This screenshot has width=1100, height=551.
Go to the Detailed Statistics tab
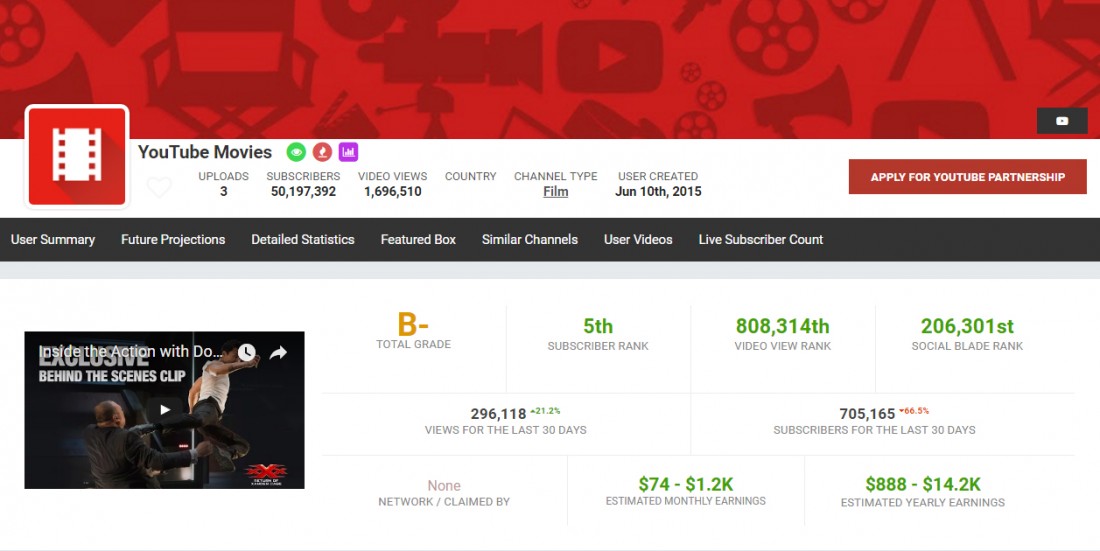(x=303, y=240)
